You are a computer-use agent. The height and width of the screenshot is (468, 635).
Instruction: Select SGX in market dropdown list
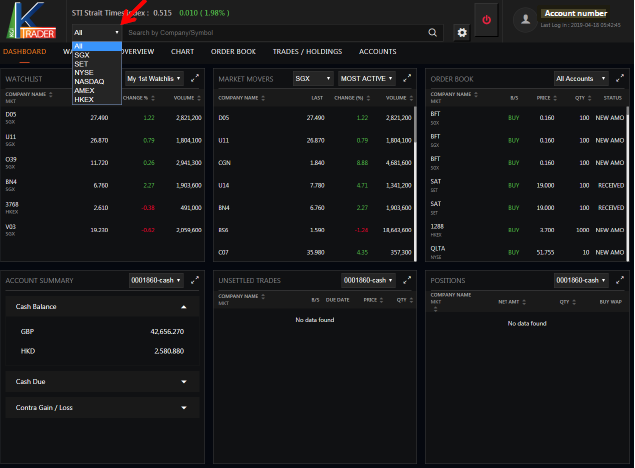coord(97,55)
